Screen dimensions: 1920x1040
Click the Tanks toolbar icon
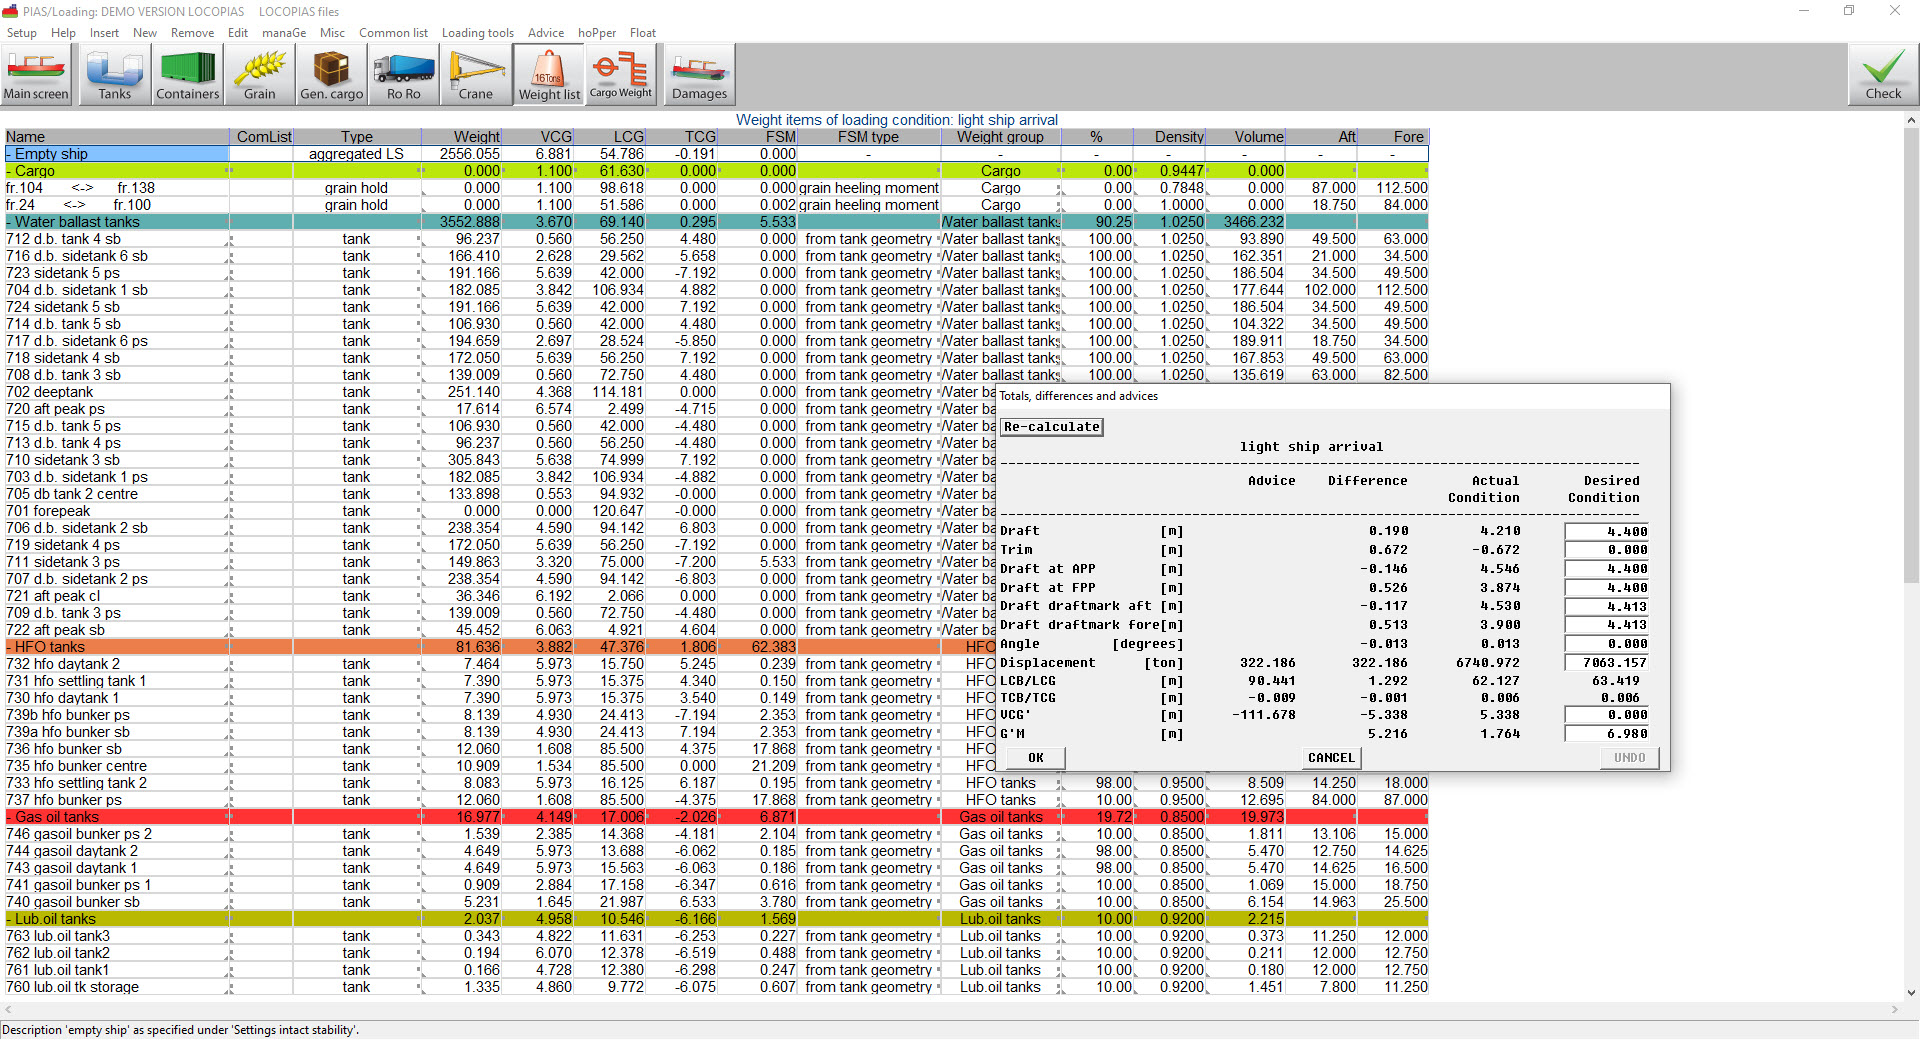tap(114, 75)
